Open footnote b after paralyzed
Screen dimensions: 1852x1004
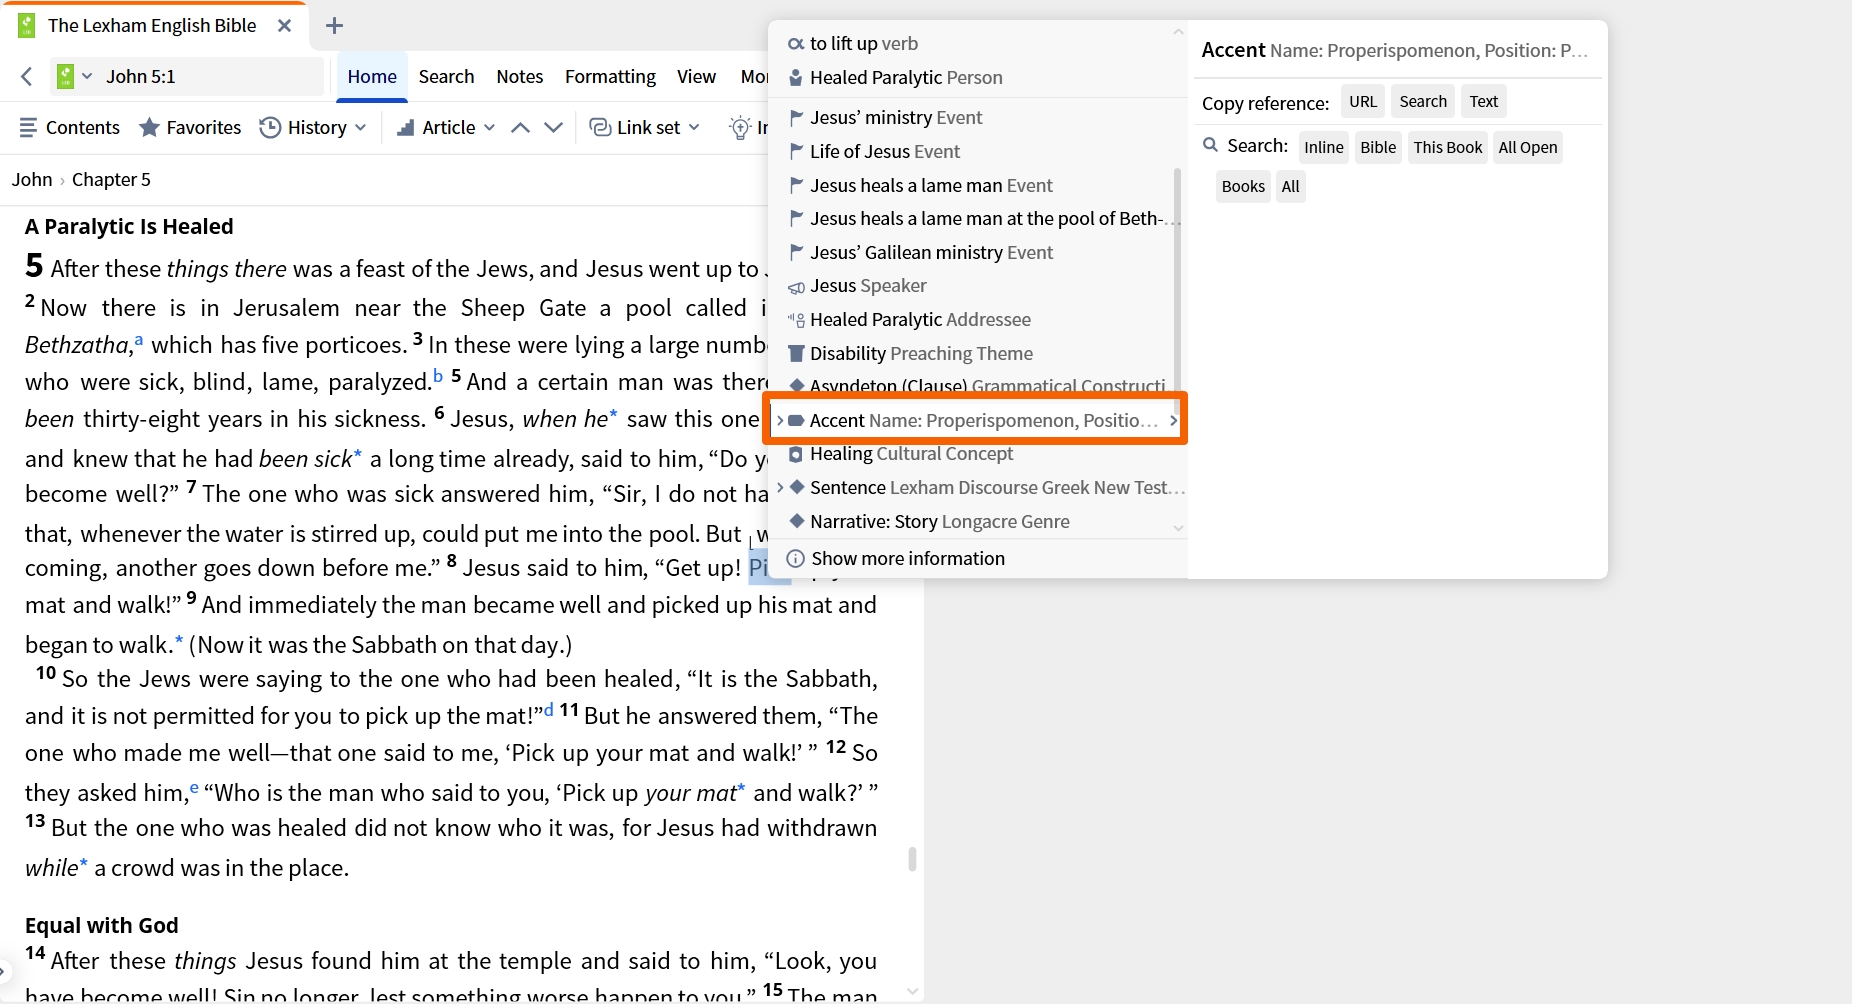click(x=438, y=377)
